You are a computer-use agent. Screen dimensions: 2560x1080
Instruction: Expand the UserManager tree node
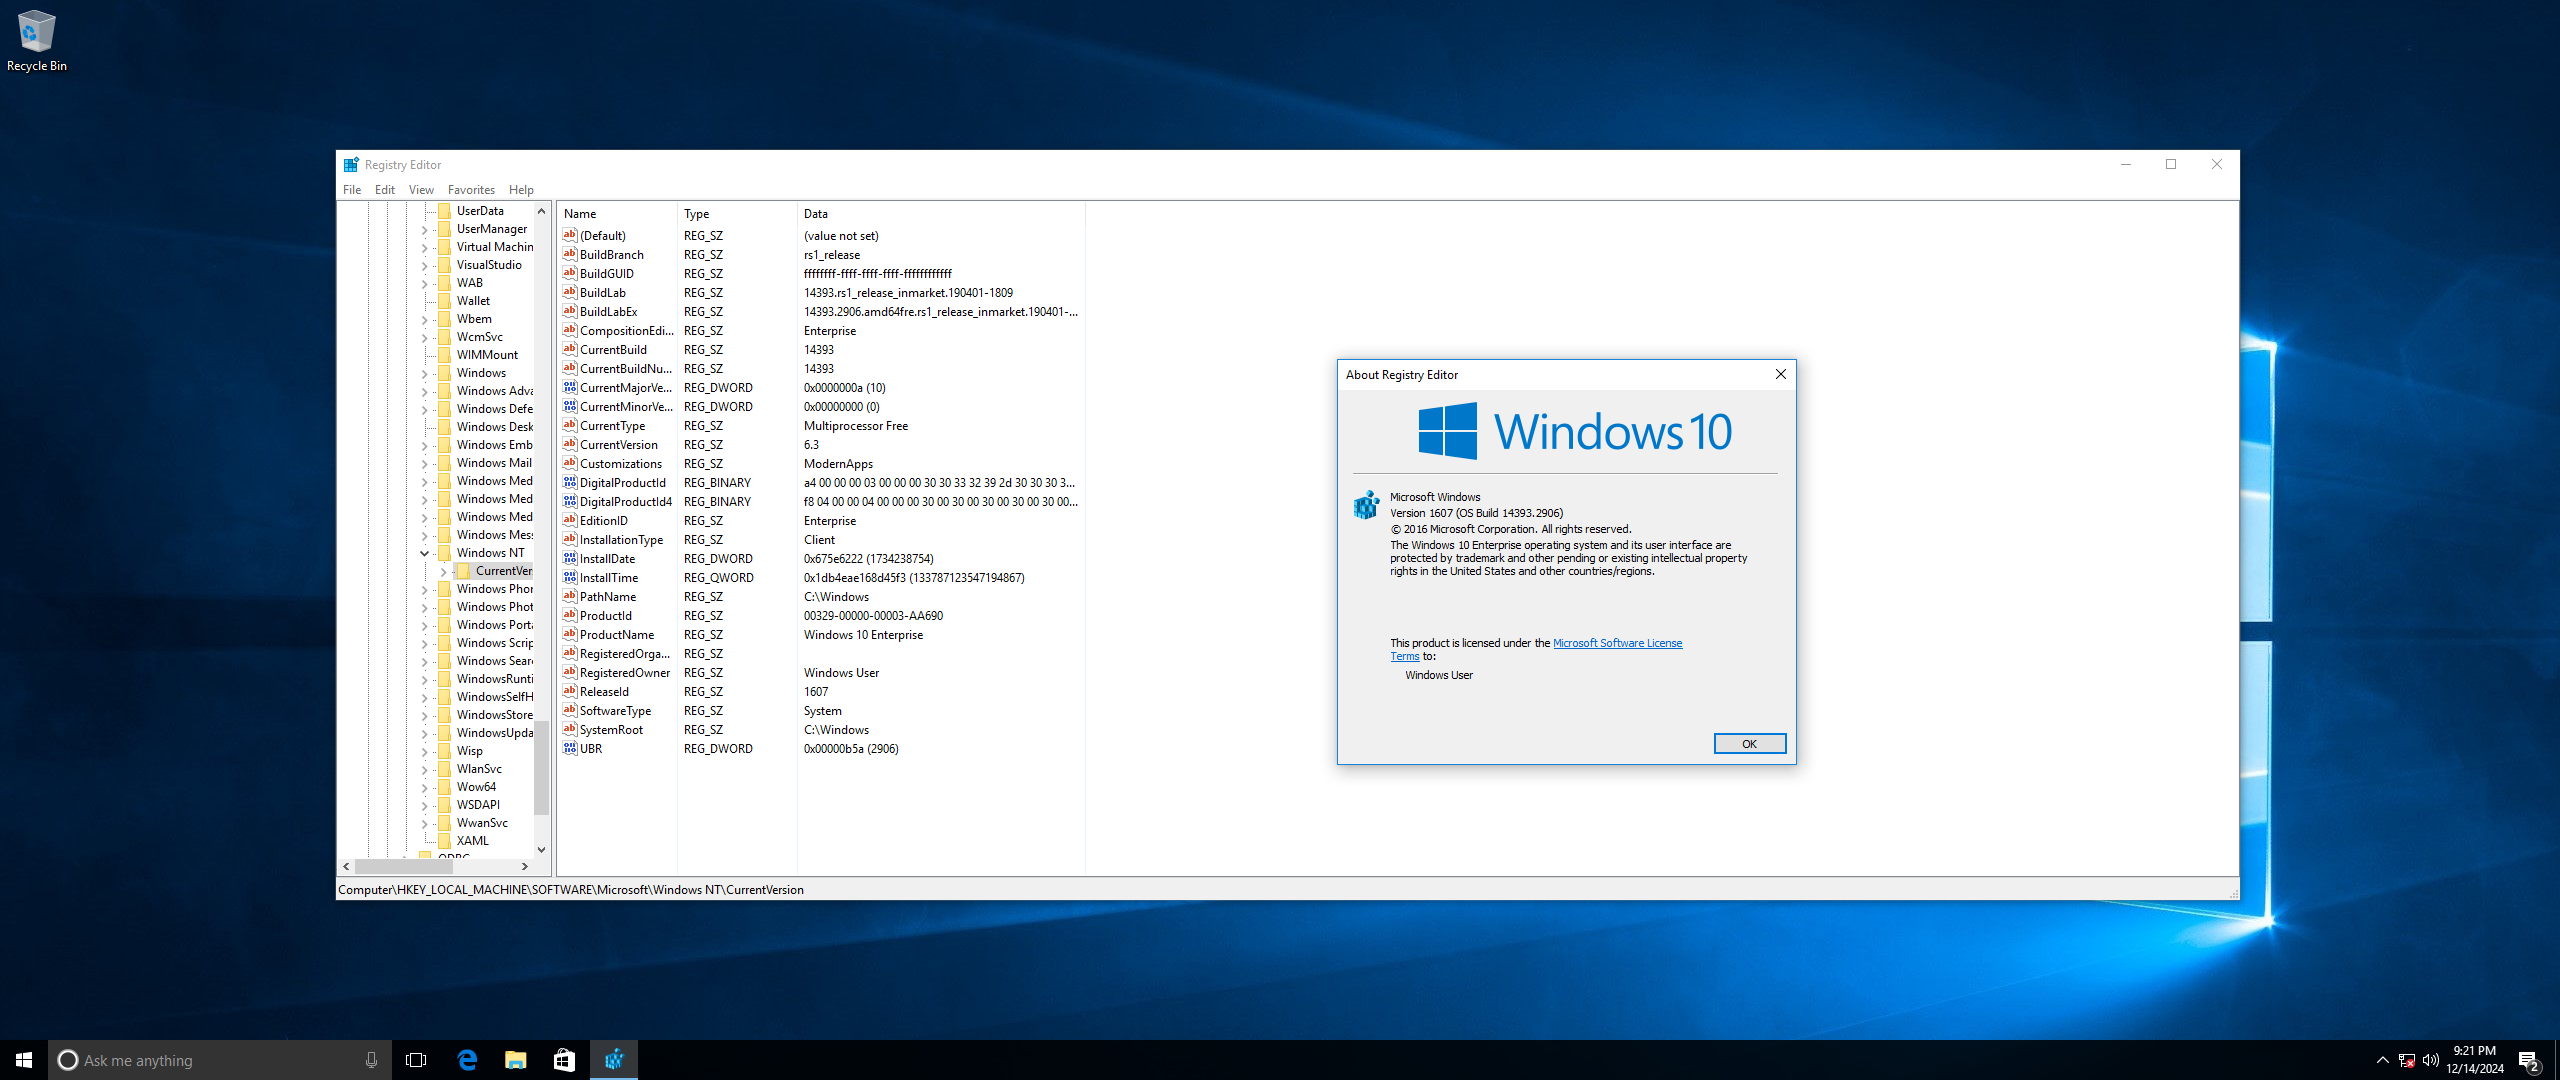pos(424,229)
